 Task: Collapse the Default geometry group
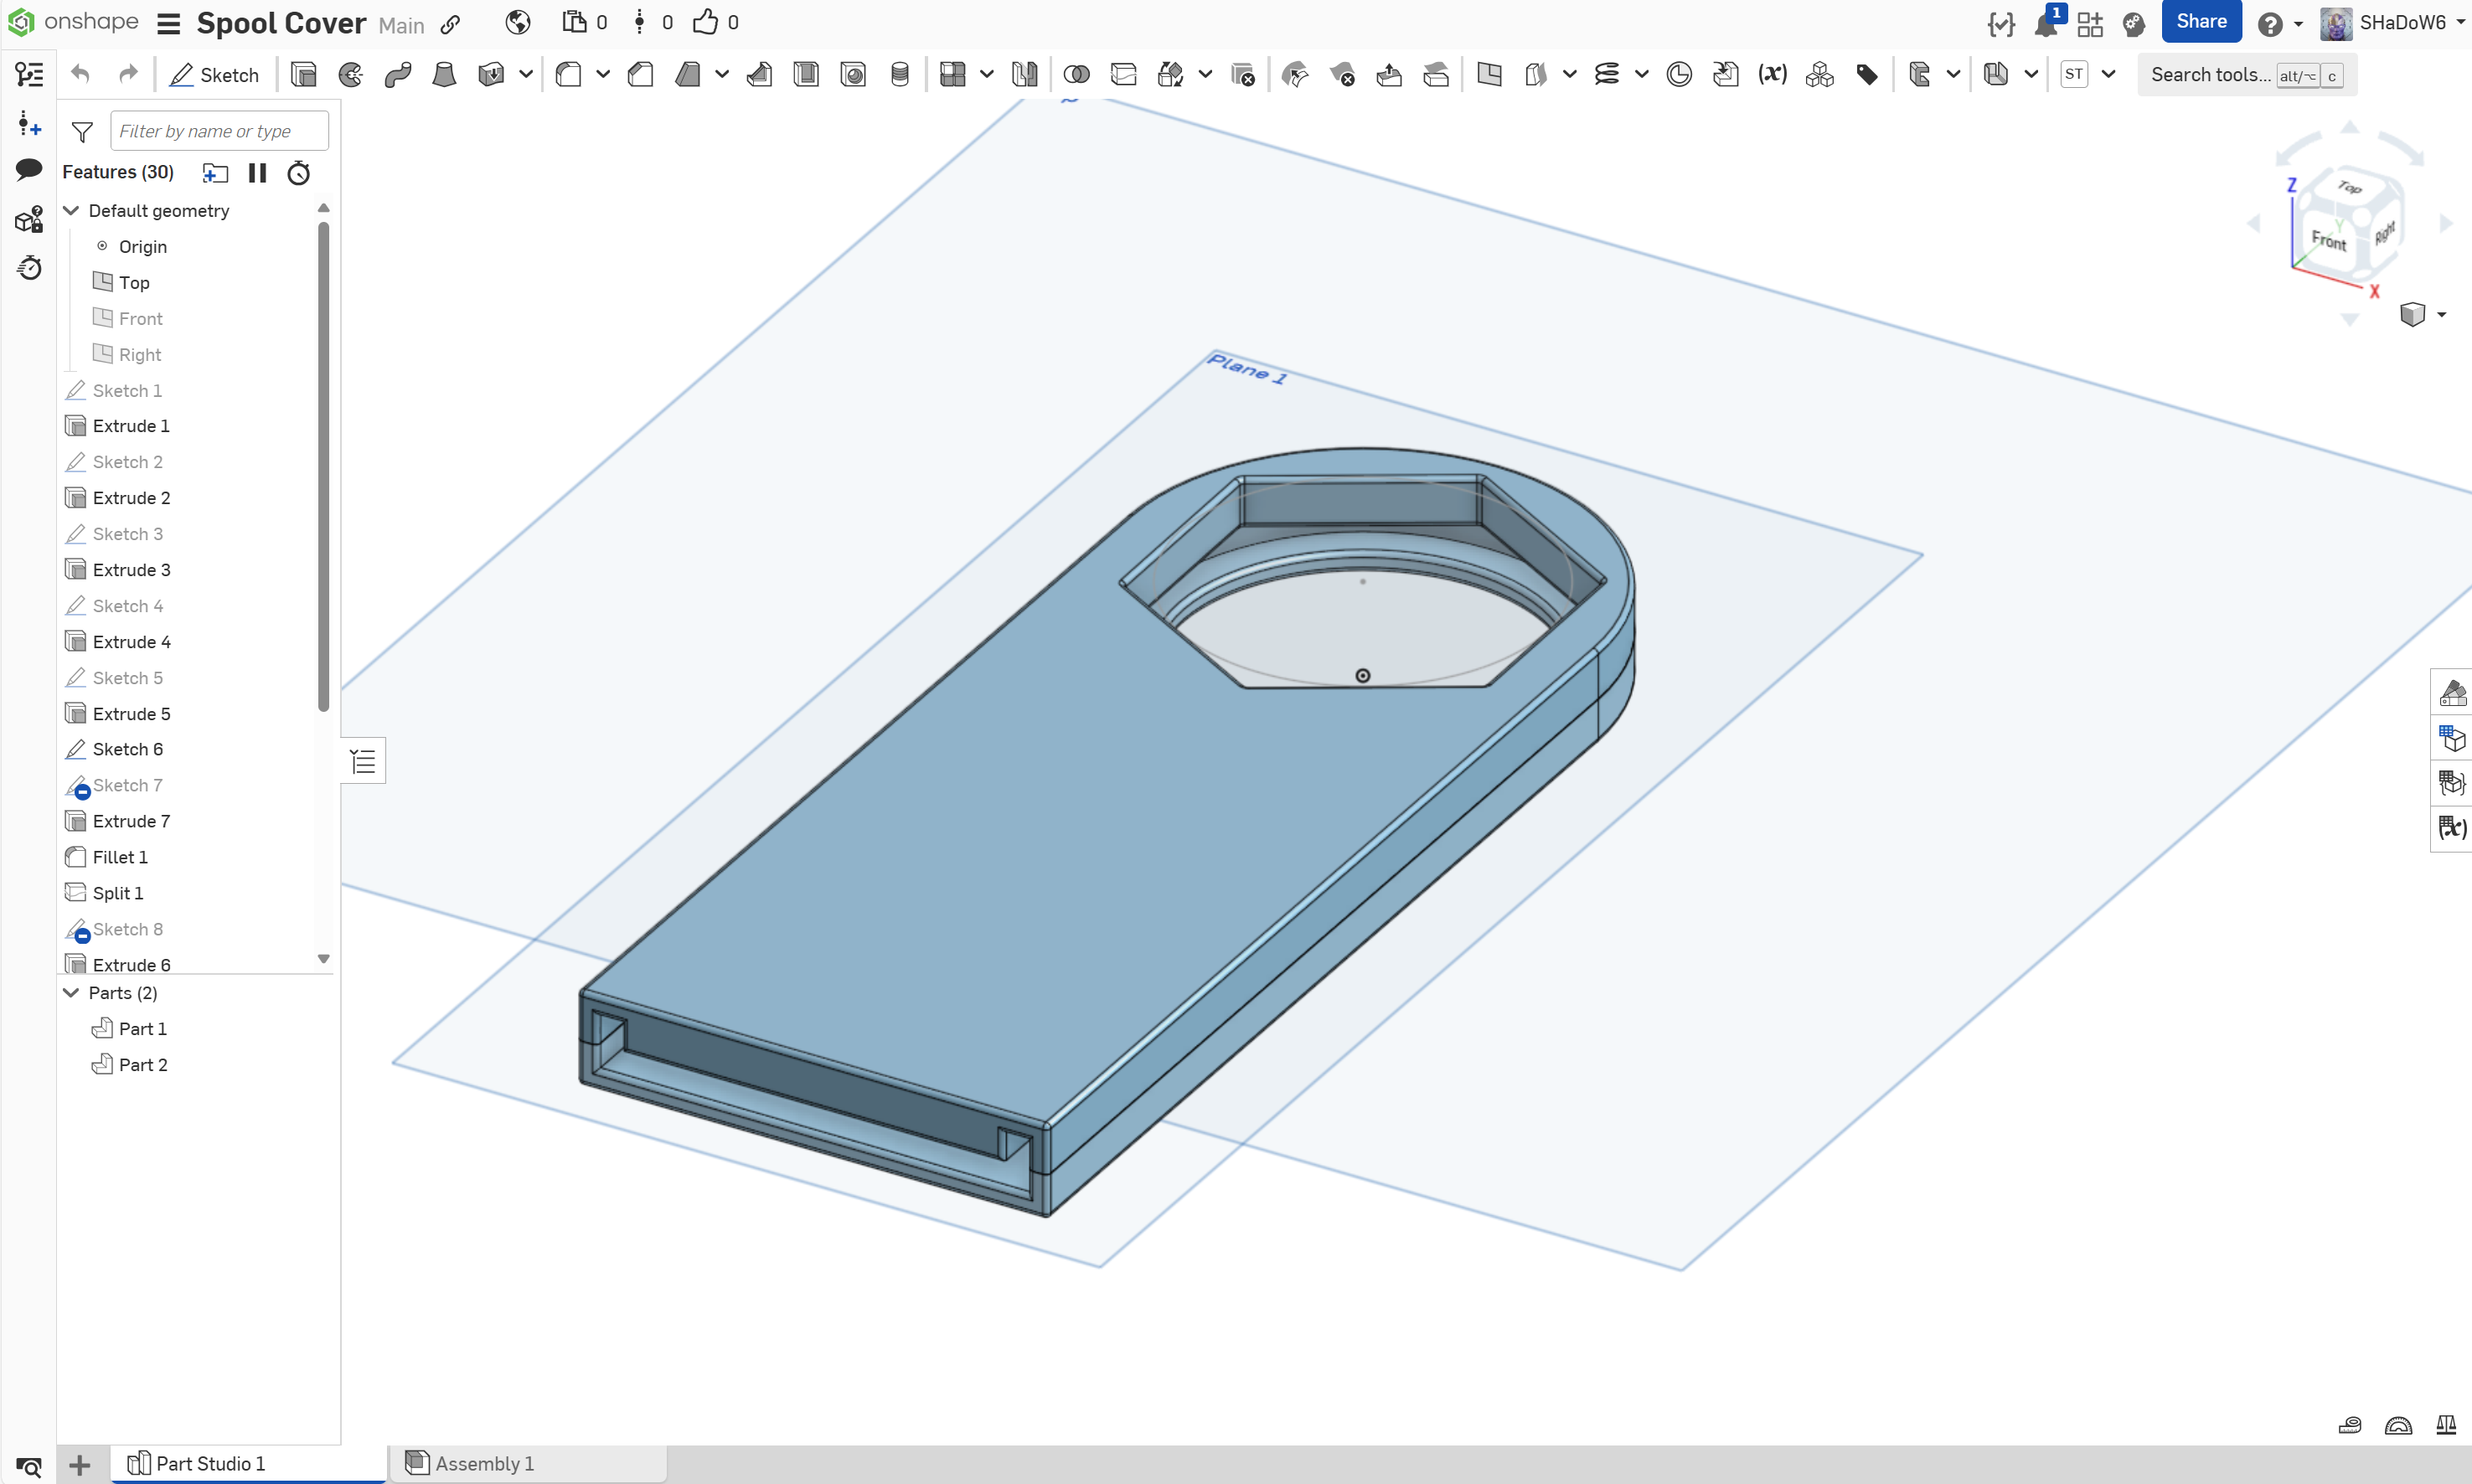tap(71, 211)
